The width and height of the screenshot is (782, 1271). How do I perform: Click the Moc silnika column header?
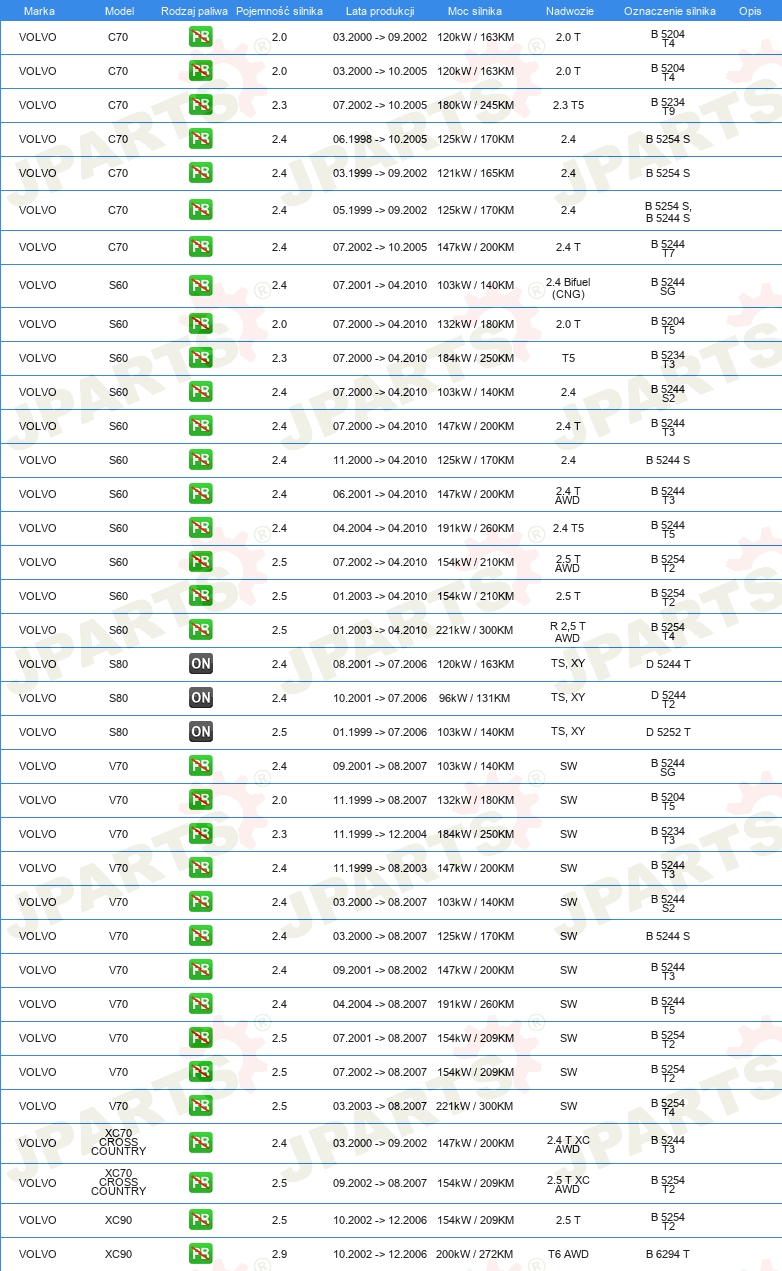coord(475,10)
